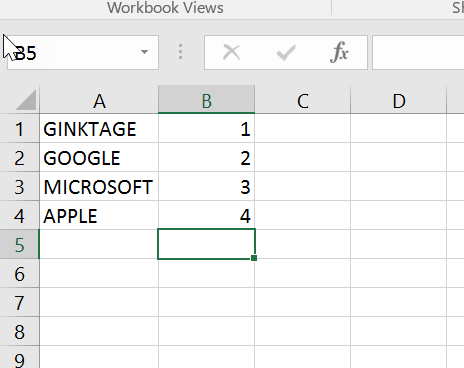Select row 4 header
Image resolution: width=464 pixels, height=368 pixels.
[19, 216]
